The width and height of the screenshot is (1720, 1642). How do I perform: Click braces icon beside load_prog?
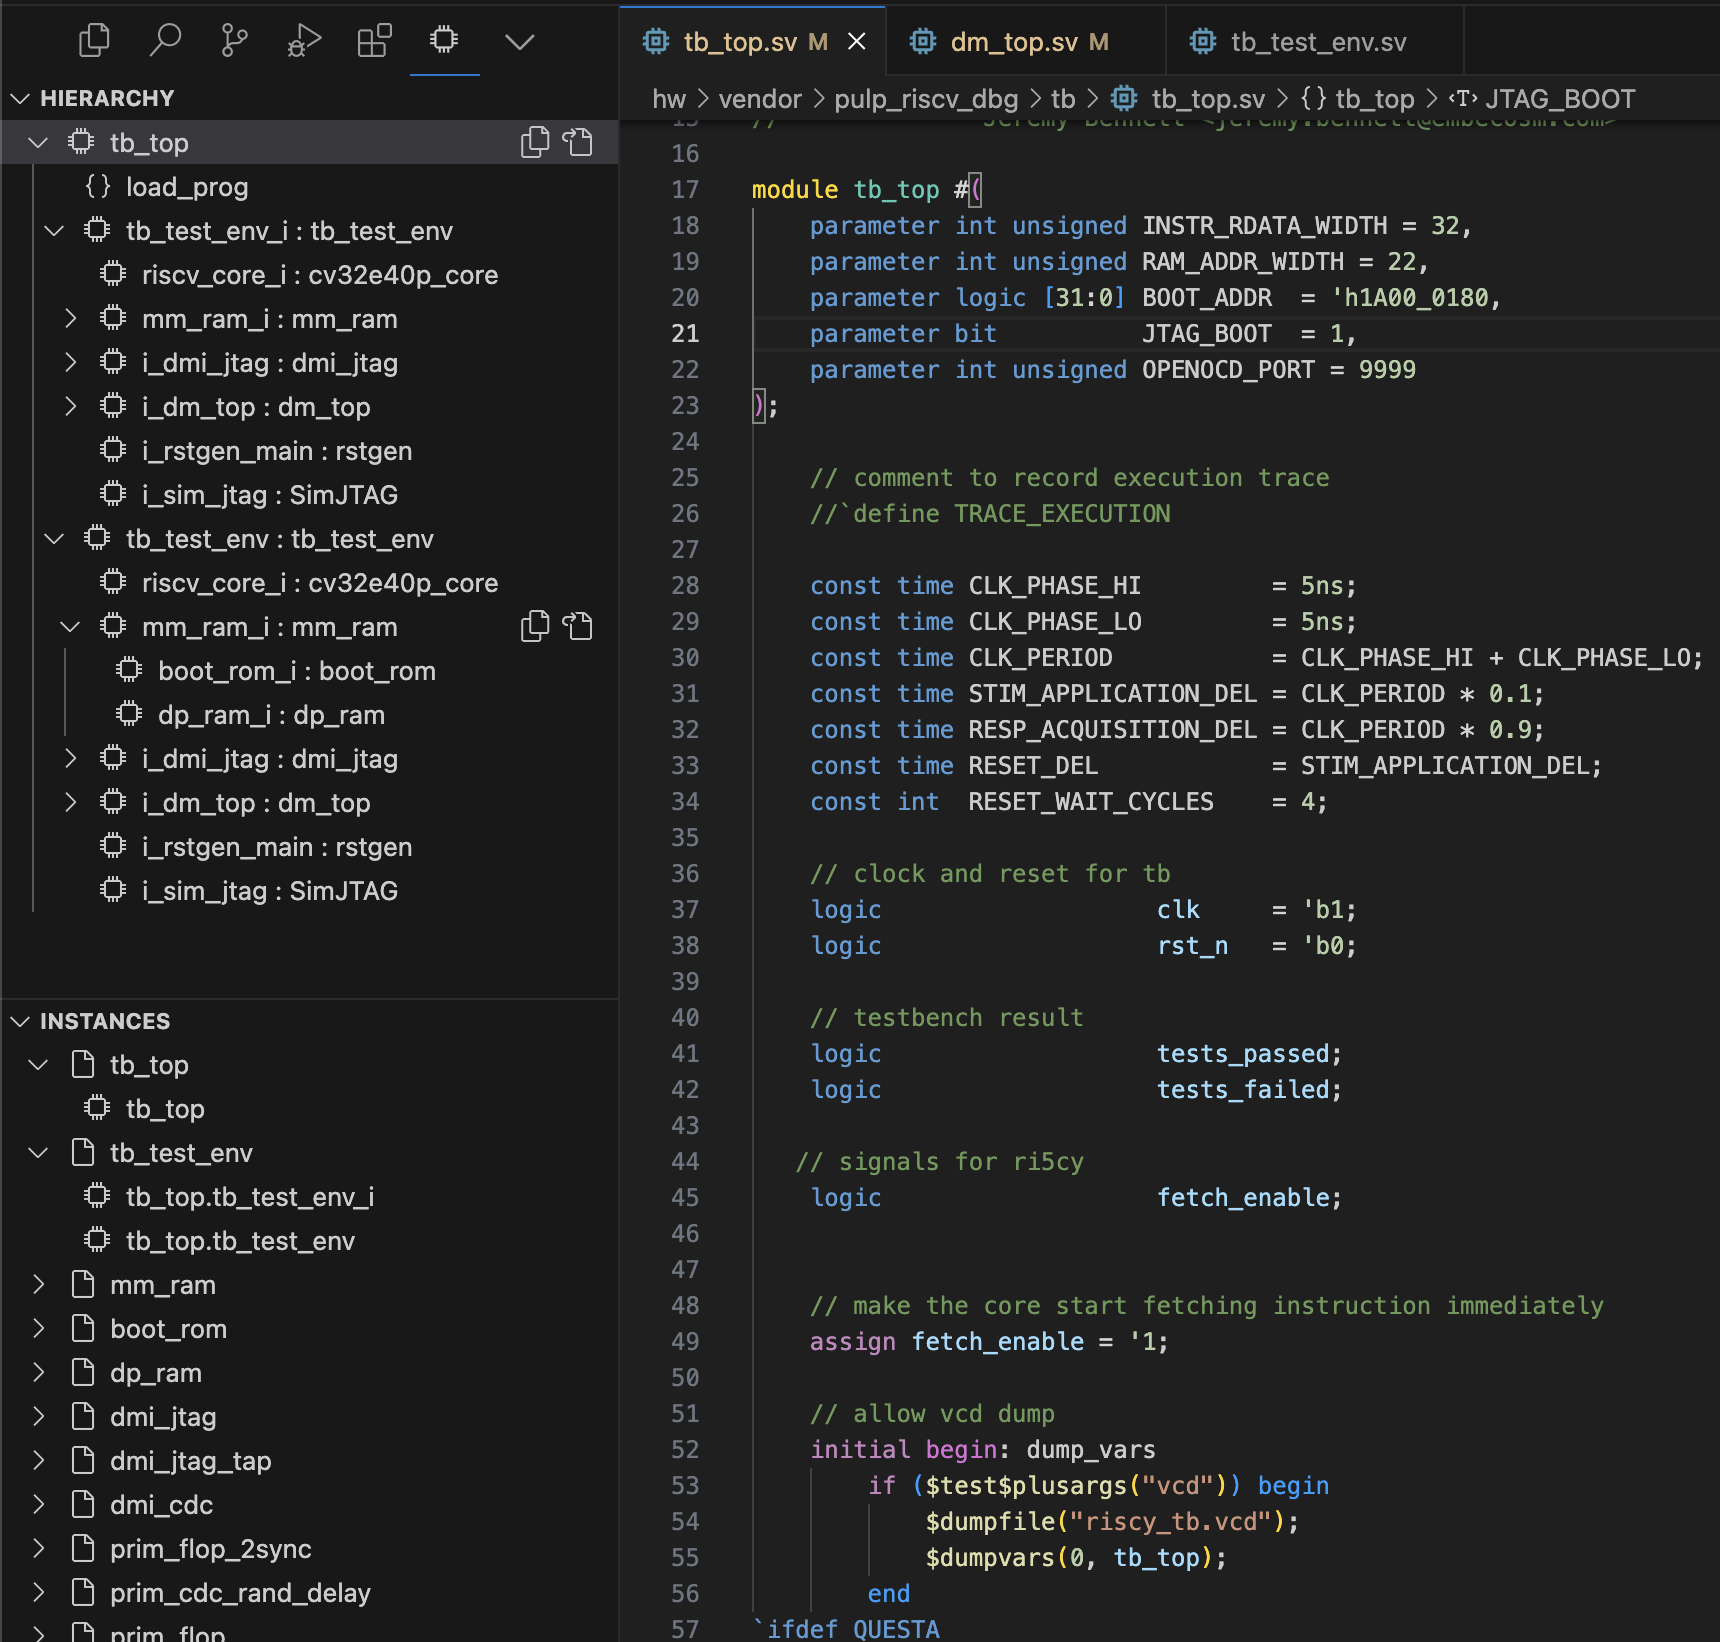97,186
